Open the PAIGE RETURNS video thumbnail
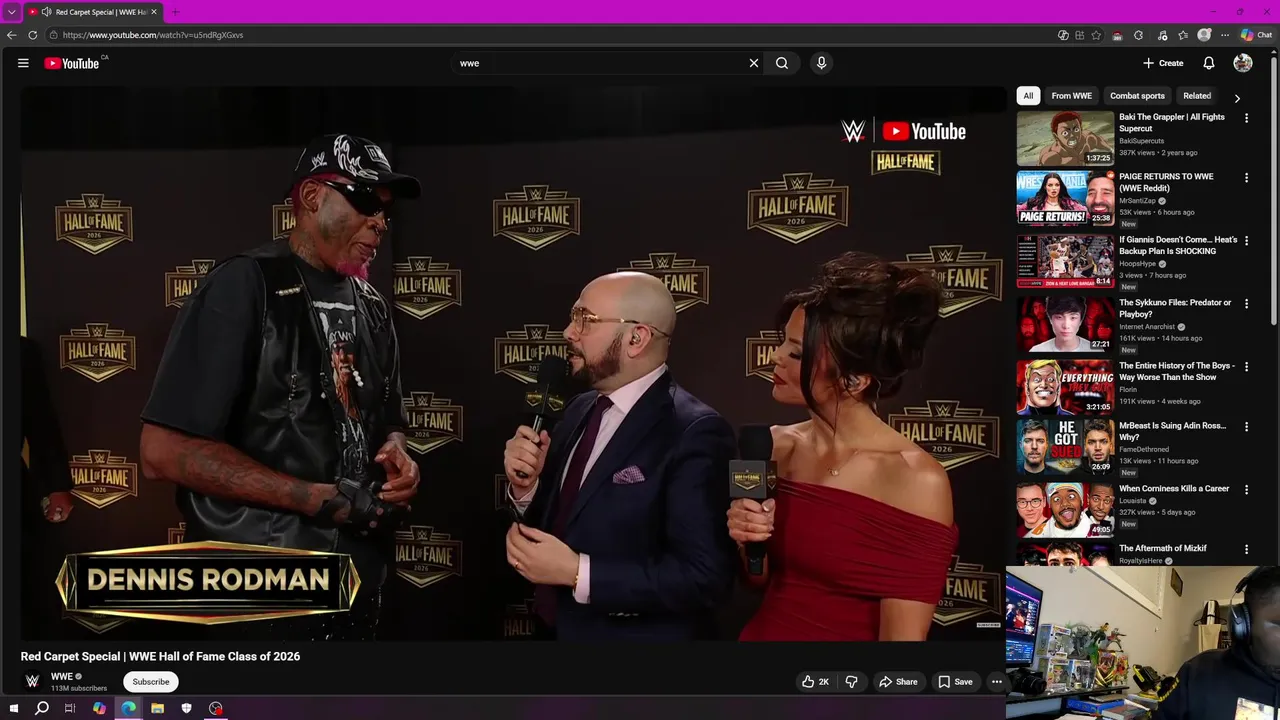Image resolution: width=1280 pixels, height=720 pixels. [1065, 198]
